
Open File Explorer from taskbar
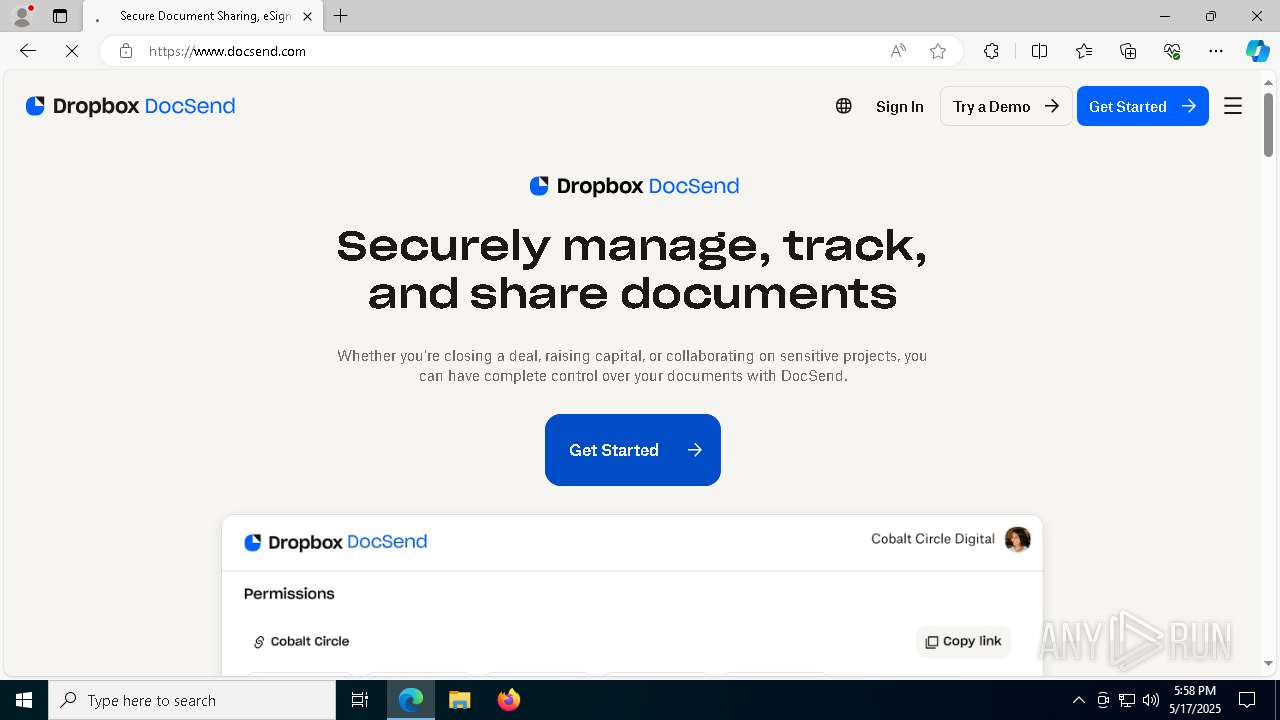(460, 700)
